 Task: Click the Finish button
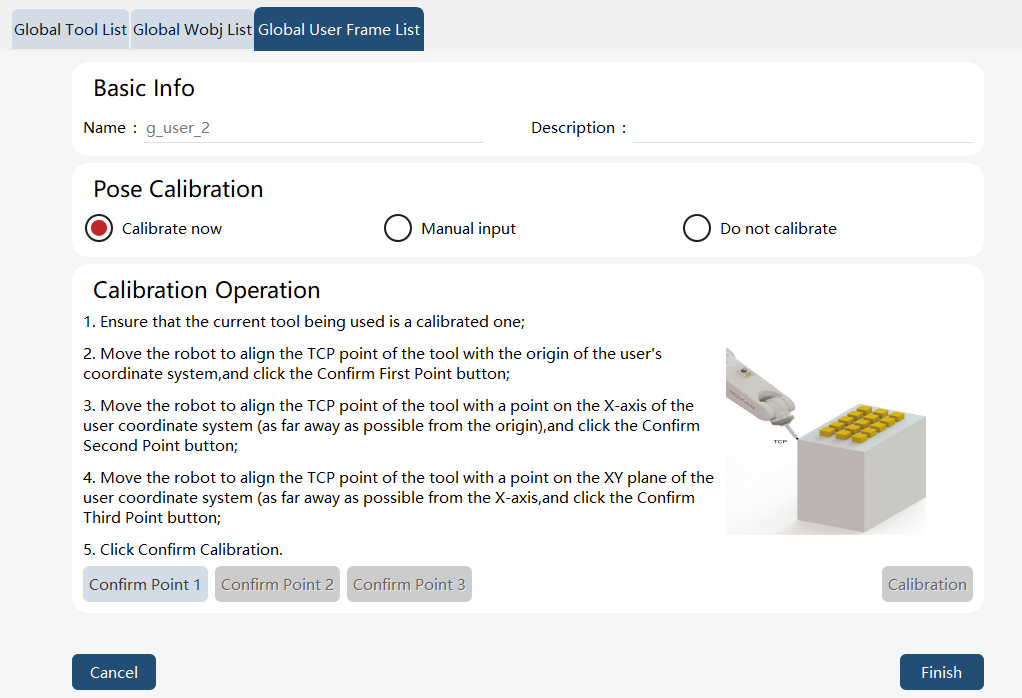[x=941, y=672]
